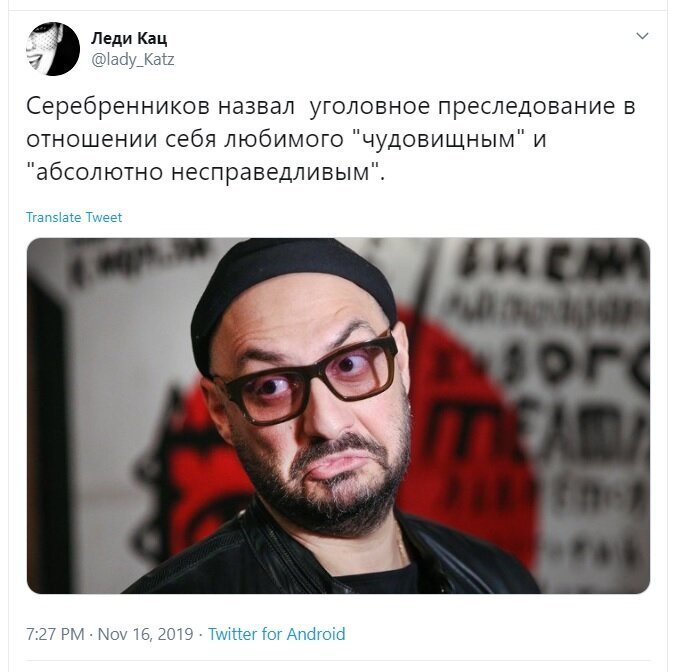Click the word отношении in the second line
This screenshot has width=682, height=672.
click(x=92, y=139)
